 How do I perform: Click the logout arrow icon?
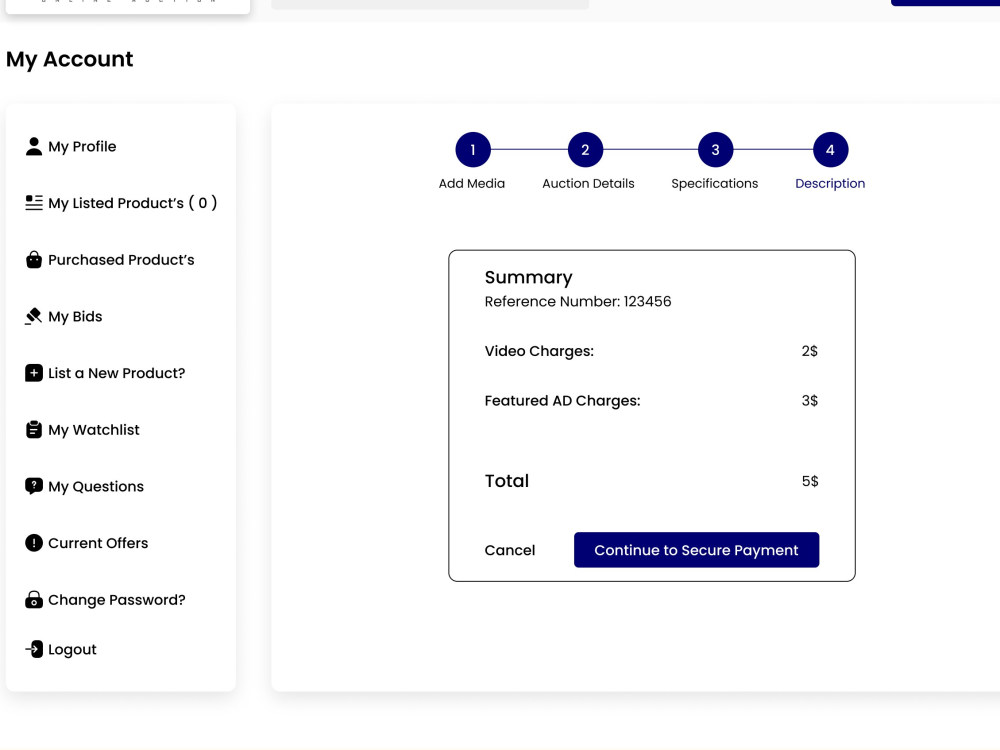pyautogui.click(x=34, y=649)
